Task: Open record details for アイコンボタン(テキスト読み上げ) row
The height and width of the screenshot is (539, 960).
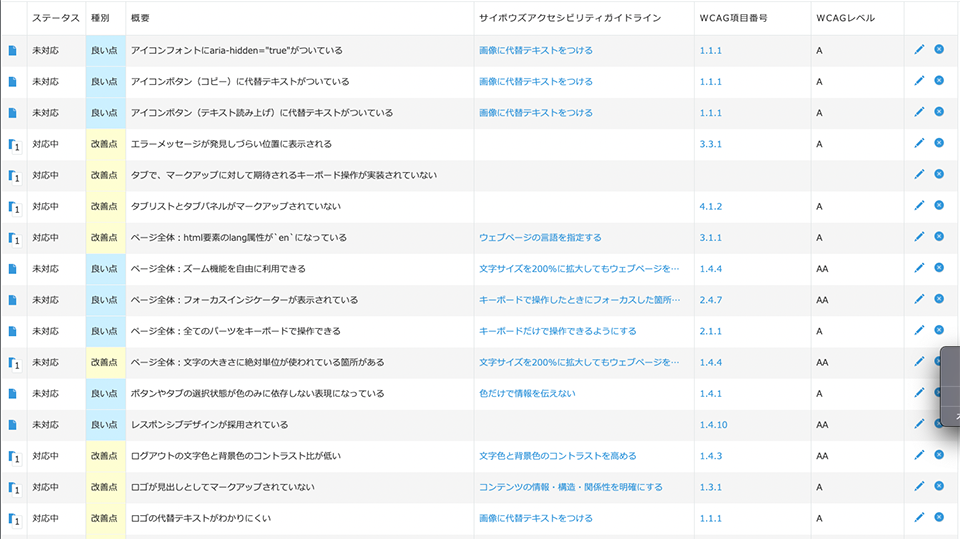Action: pos(12,113)
